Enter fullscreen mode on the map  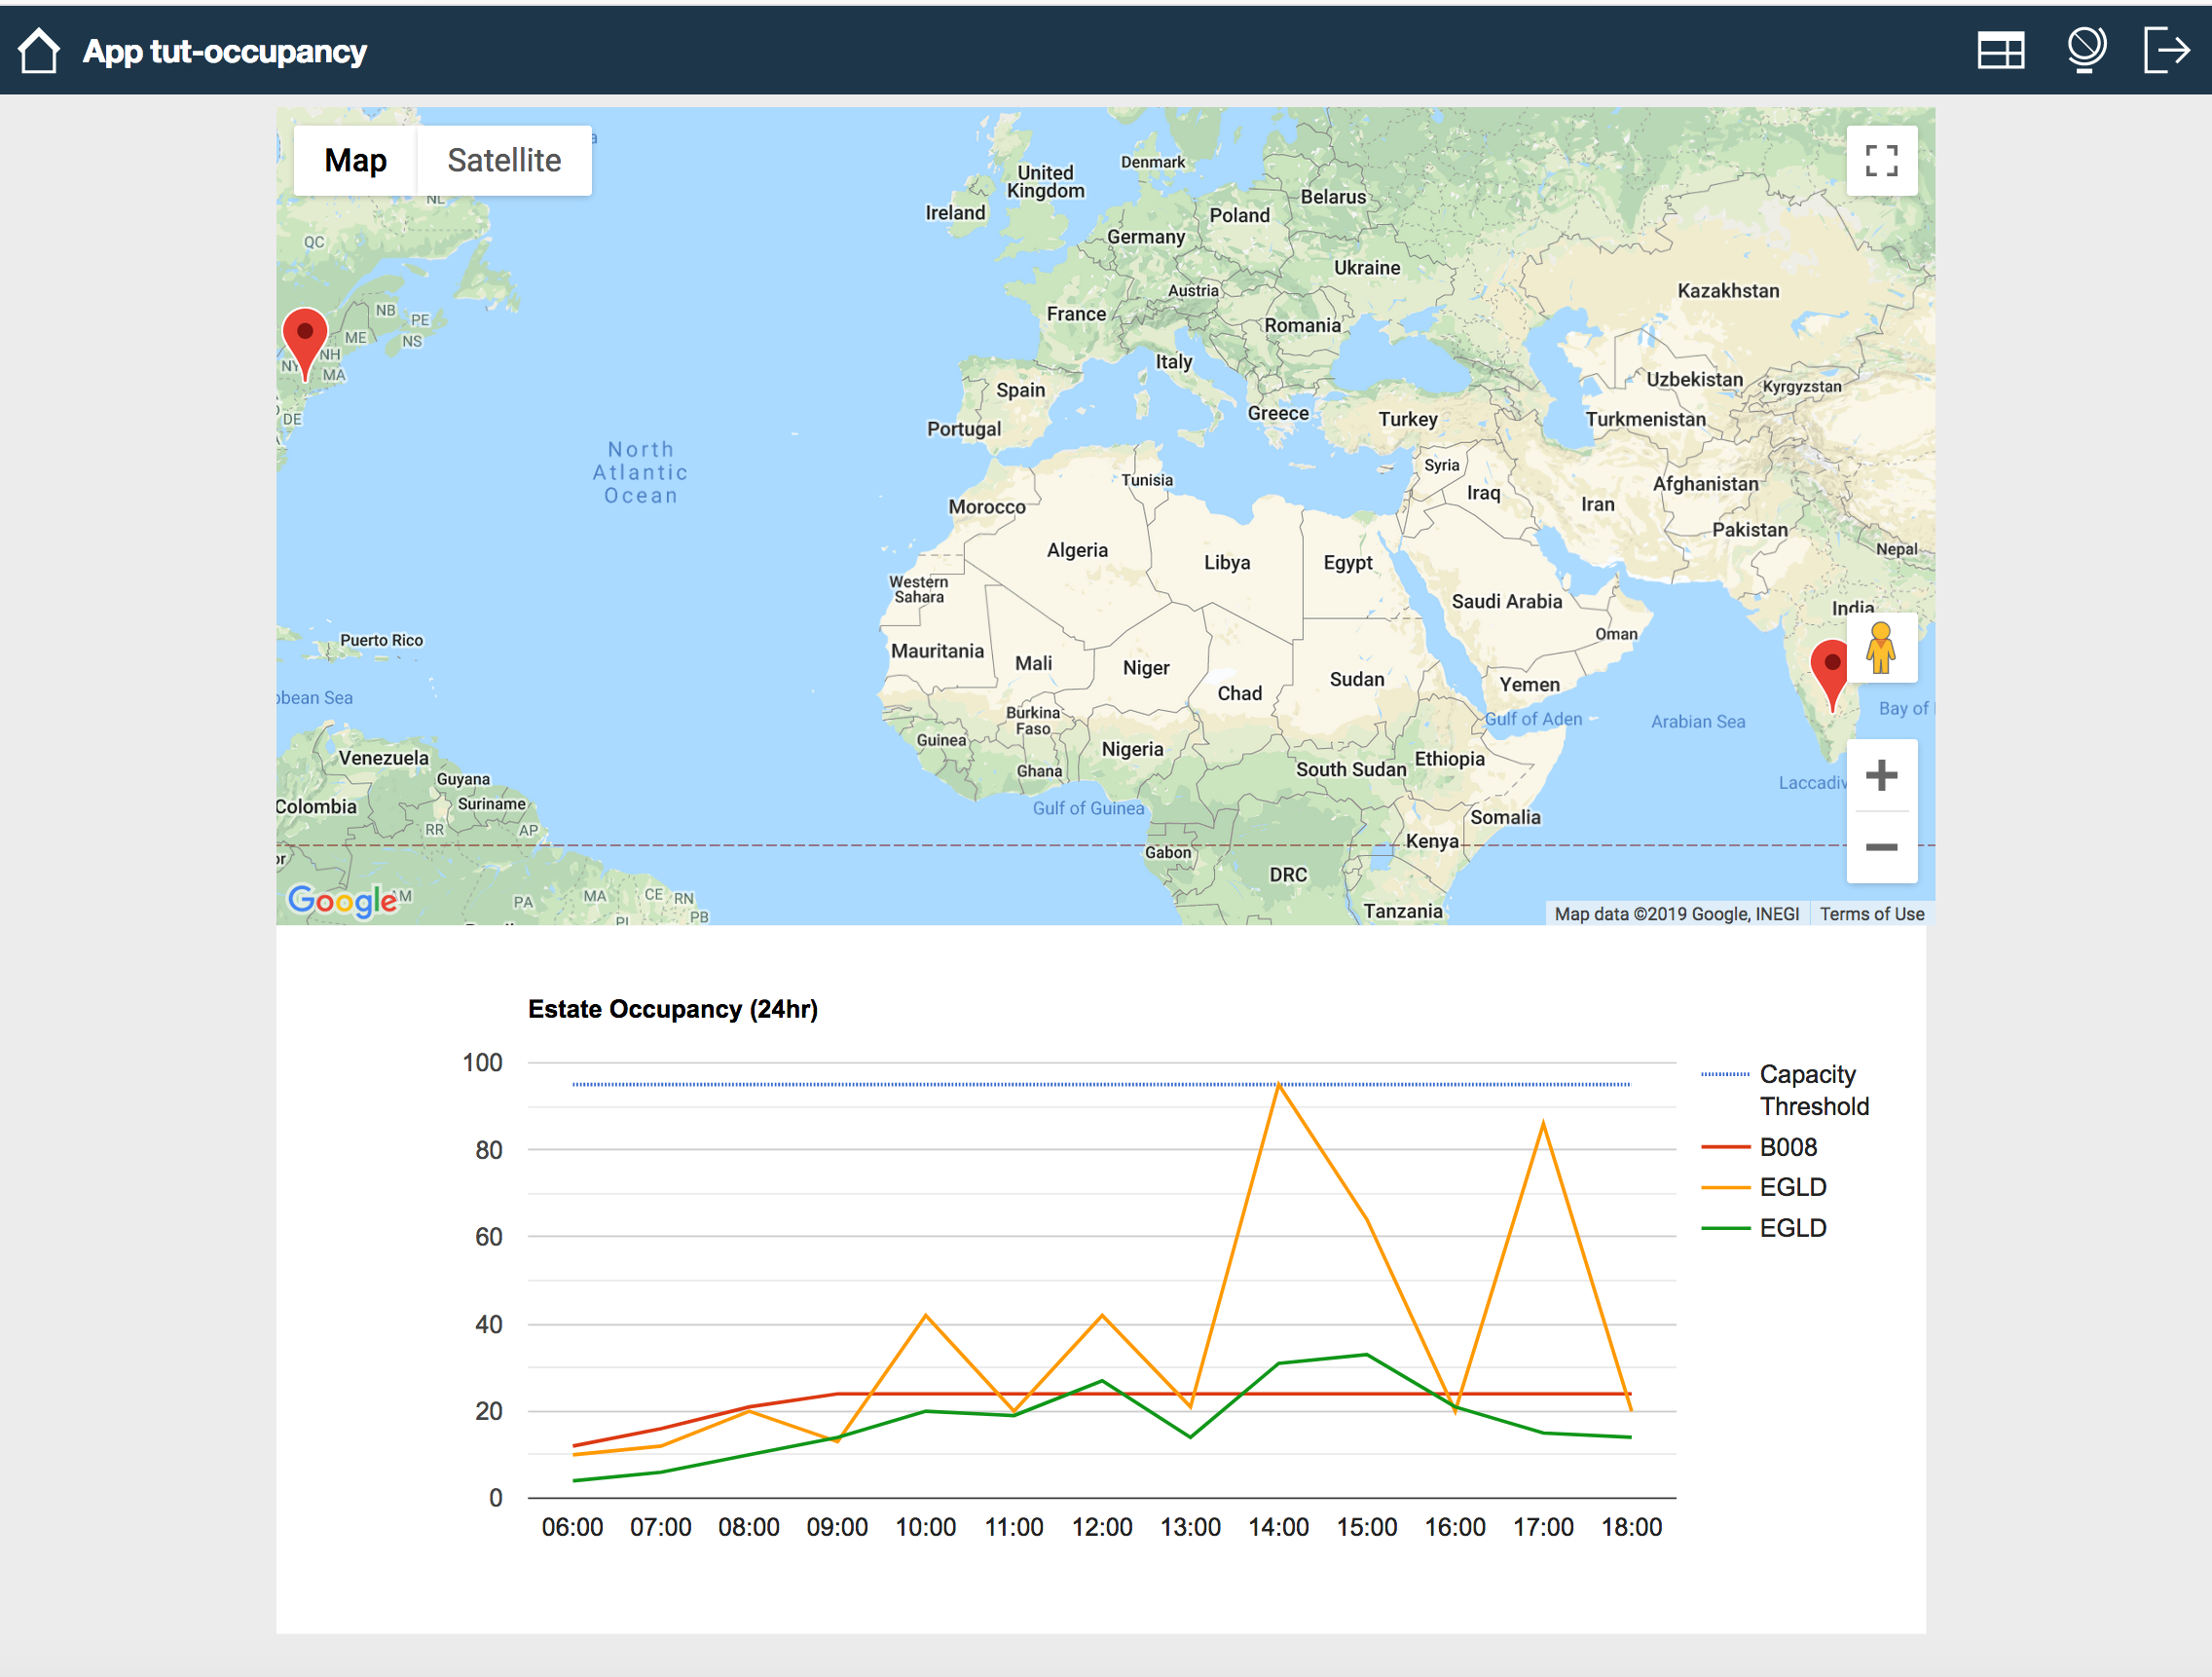click(1882, 160)
